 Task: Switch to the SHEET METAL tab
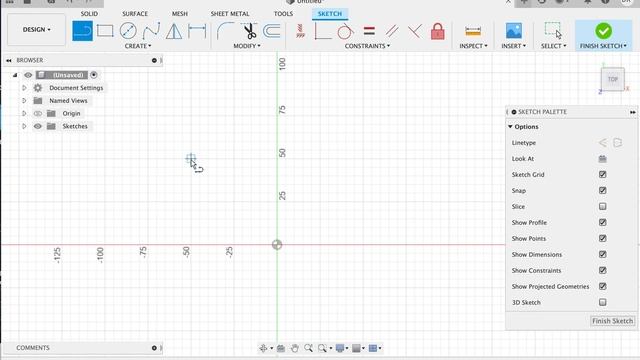point(230,14)
